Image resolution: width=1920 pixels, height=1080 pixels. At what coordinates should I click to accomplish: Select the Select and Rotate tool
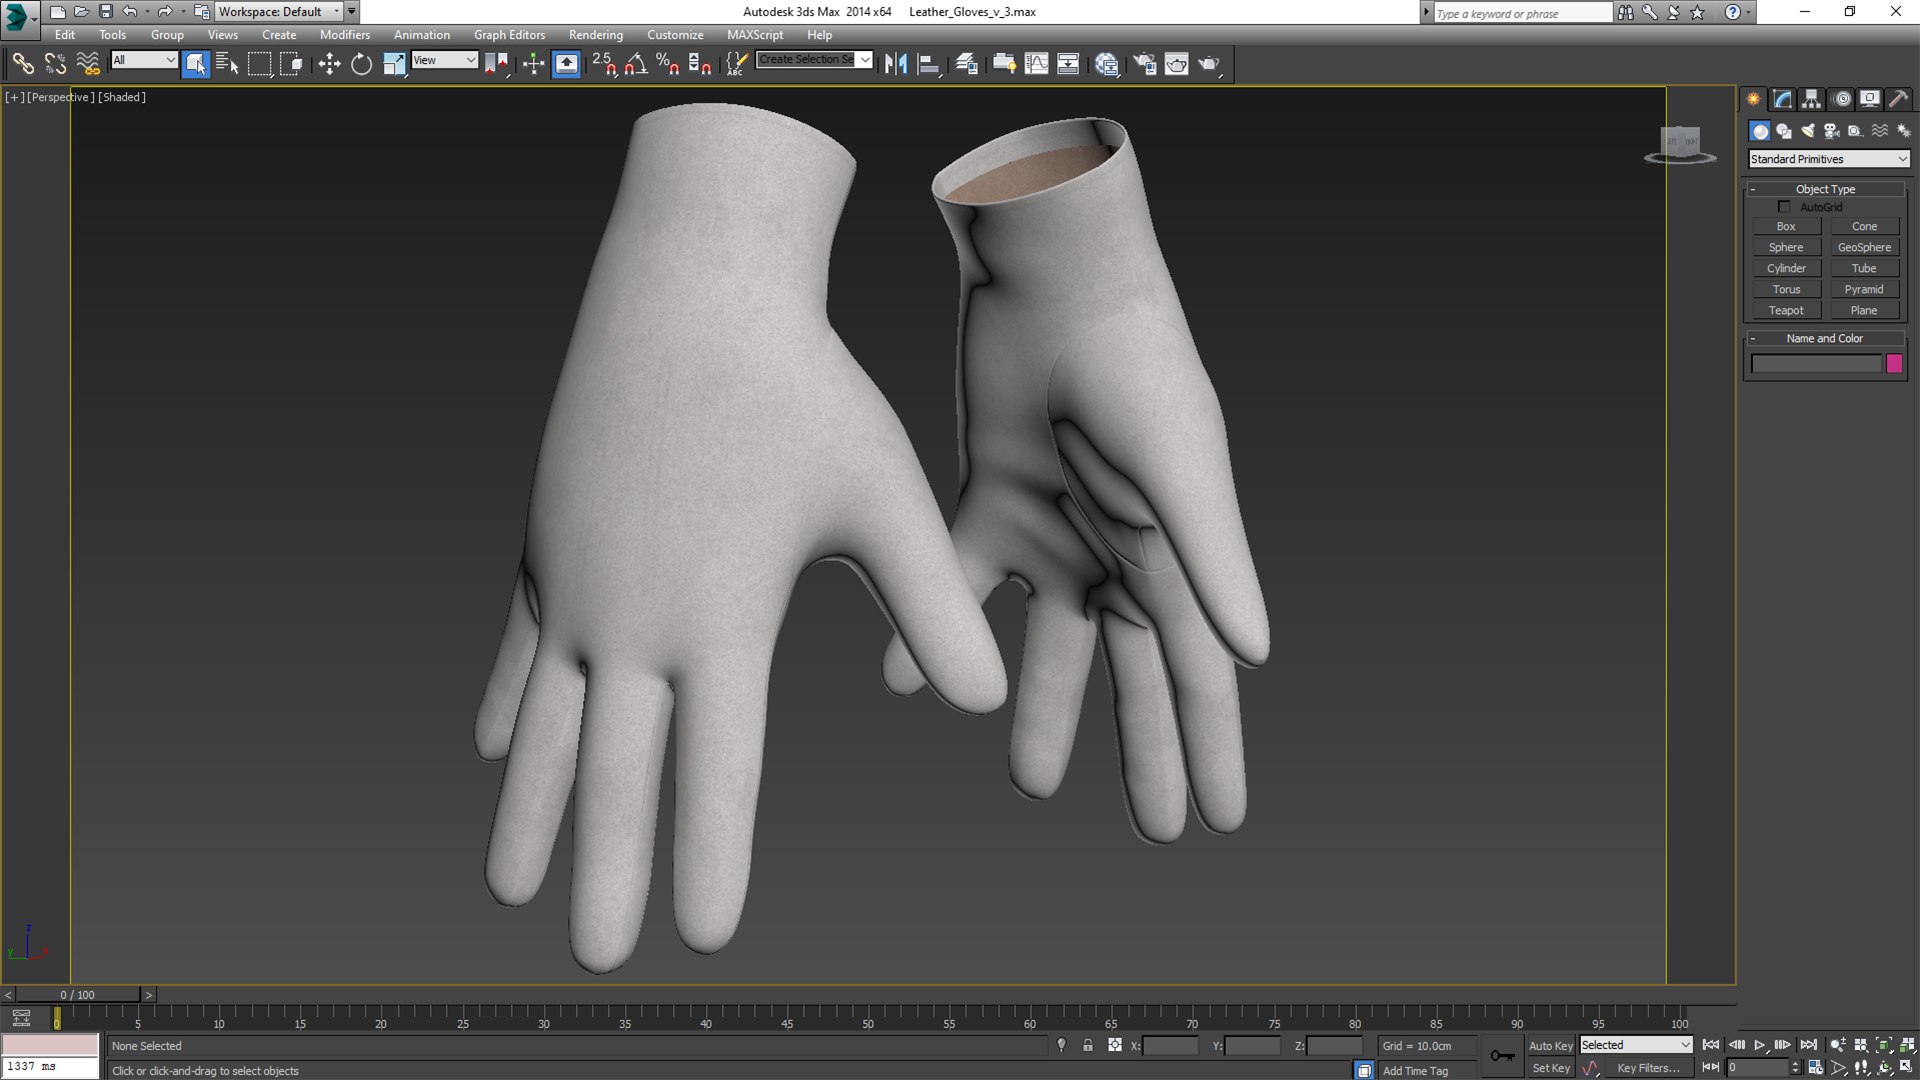[x=361, y=64]
